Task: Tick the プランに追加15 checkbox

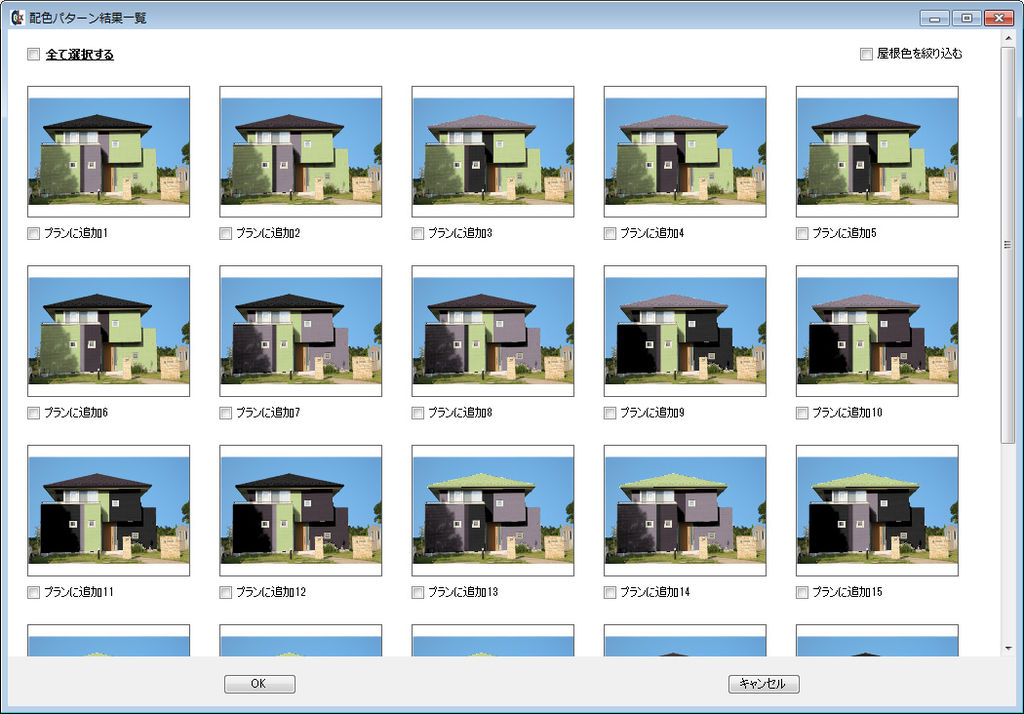Action: click(802, 592)
